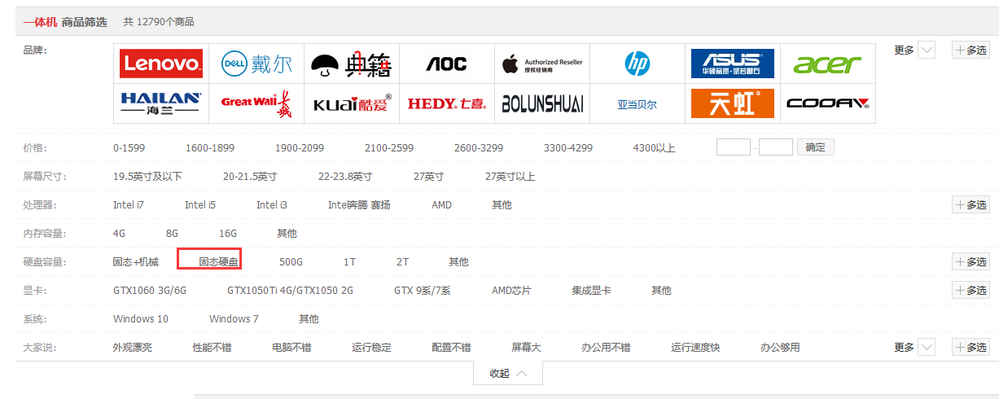Enable 多选 for the brand row
The width and height of the screenshot is (999, 399).
(x=971, y=50)
